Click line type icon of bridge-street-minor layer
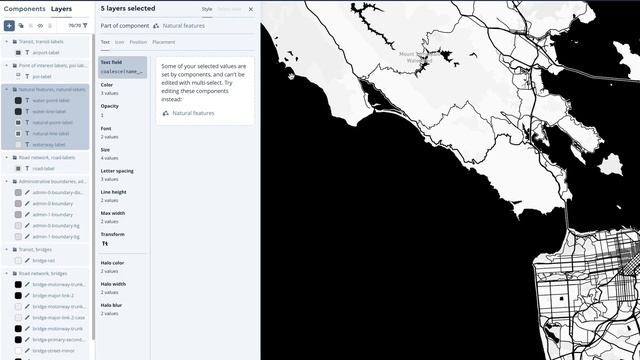 27,351
